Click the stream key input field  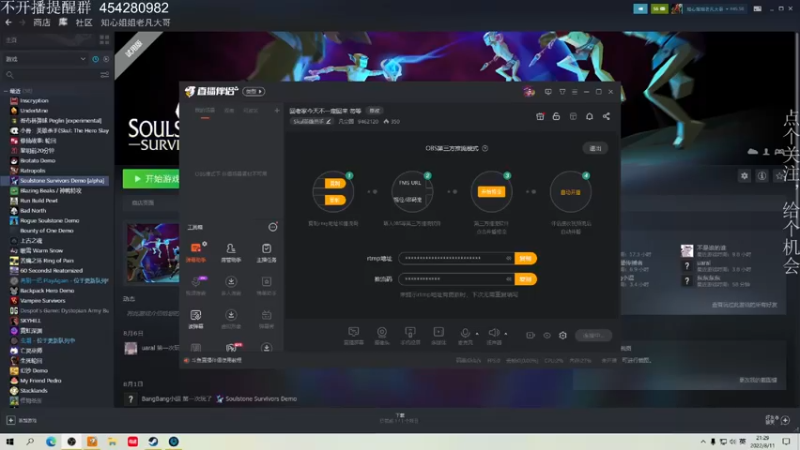click(x=456, y=279)
